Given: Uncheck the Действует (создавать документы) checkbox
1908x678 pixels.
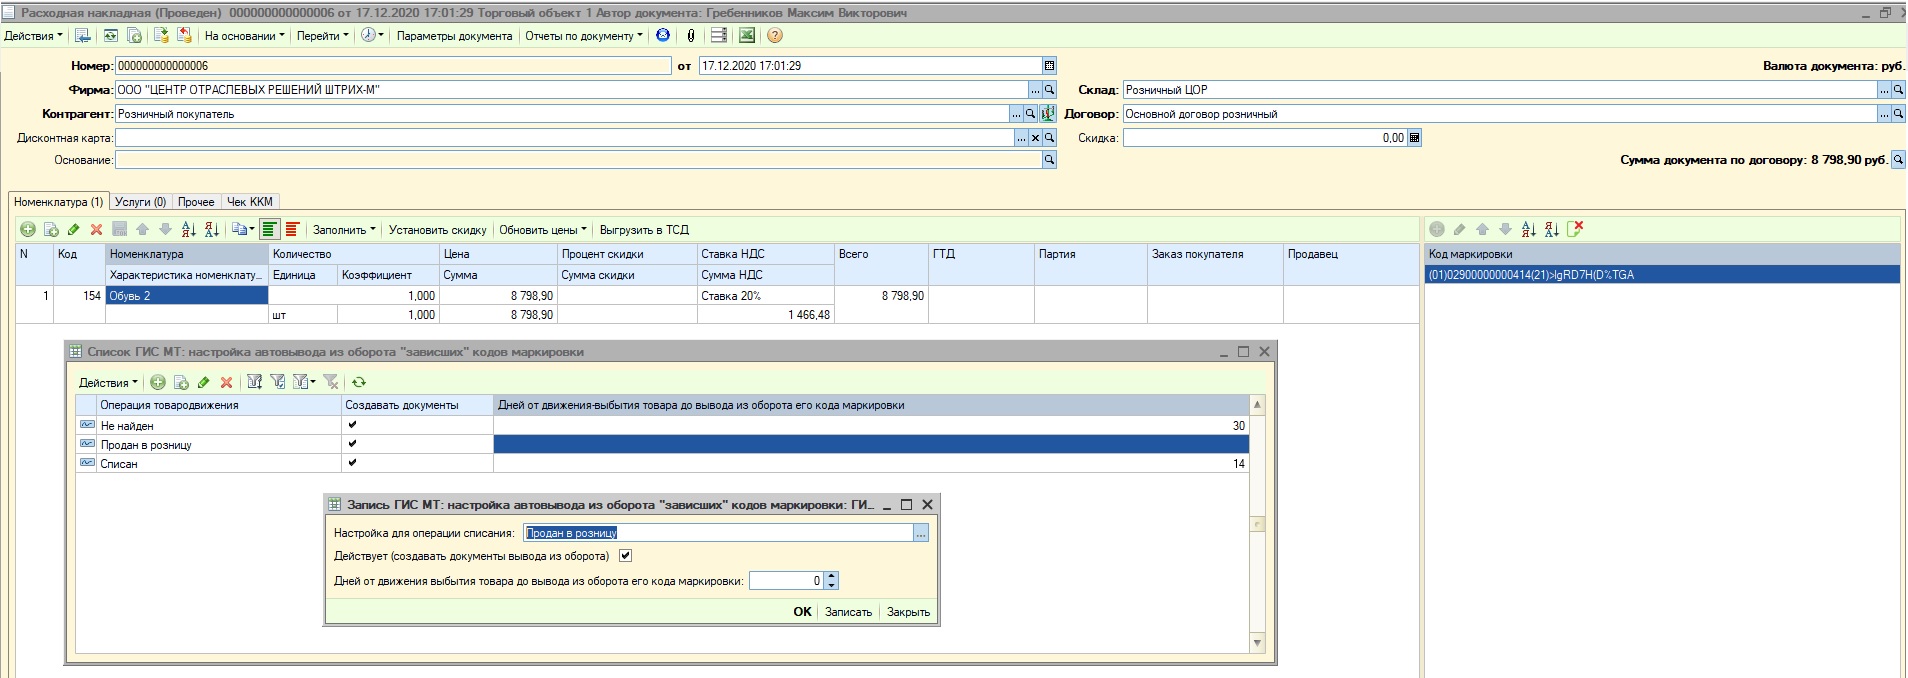Looking at the screenshot, I should point(626,556).
